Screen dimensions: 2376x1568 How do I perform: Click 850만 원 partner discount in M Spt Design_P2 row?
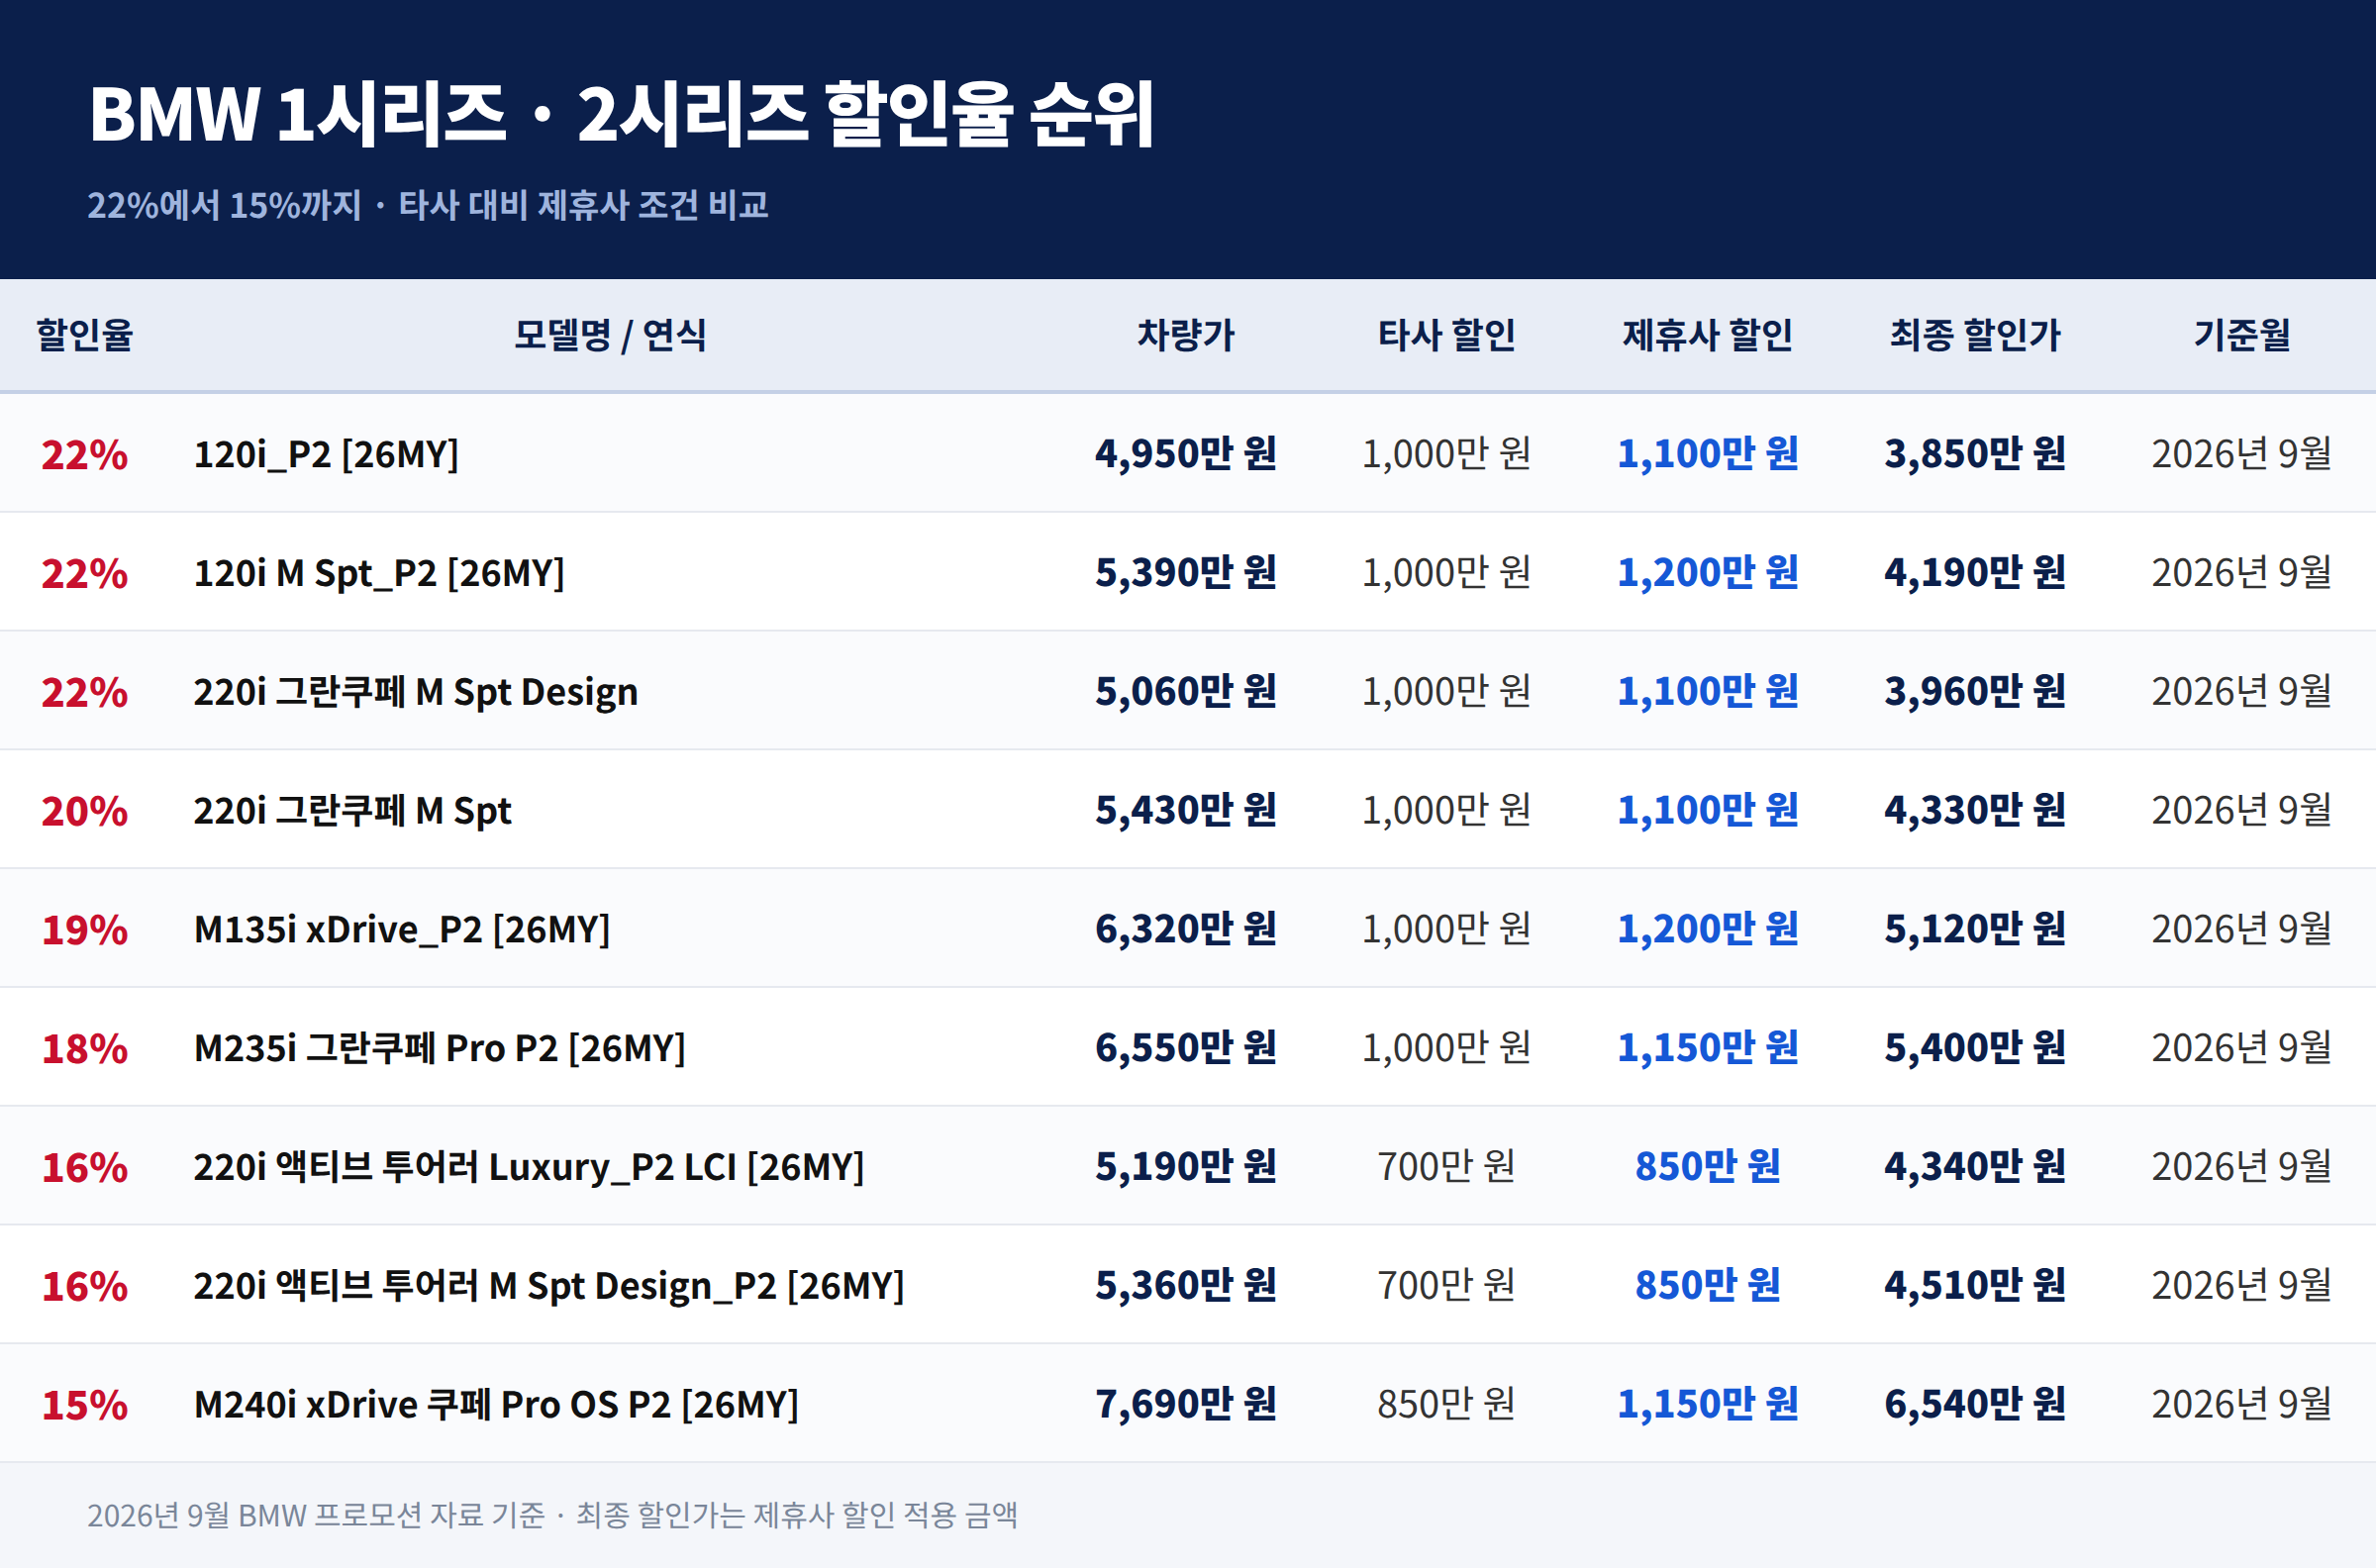1707,1286
